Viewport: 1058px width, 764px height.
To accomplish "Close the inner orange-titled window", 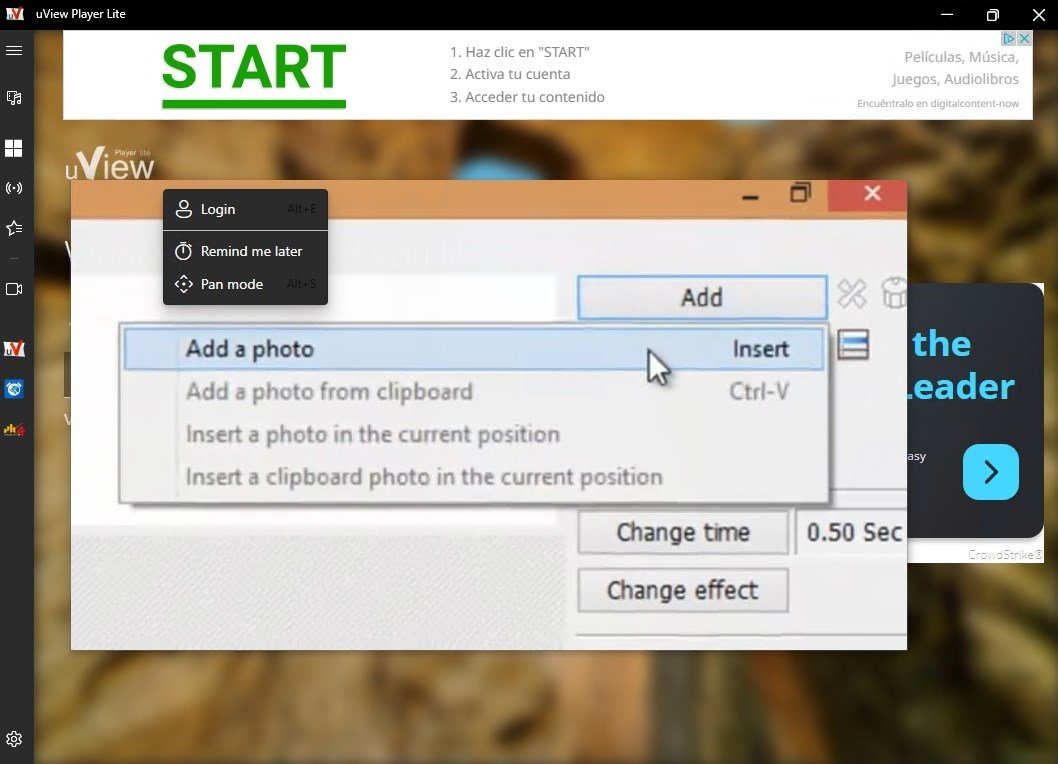I will click(x=872, y=194).
